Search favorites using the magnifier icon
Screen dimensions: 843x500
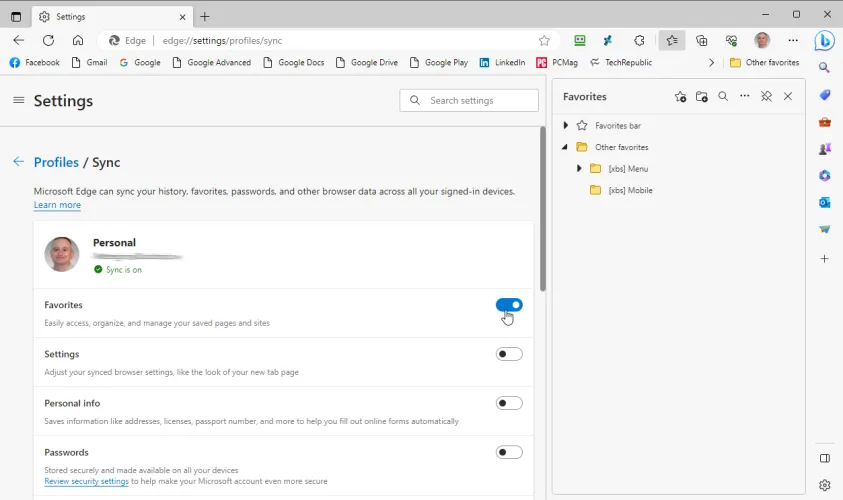[x=723, y=97]
